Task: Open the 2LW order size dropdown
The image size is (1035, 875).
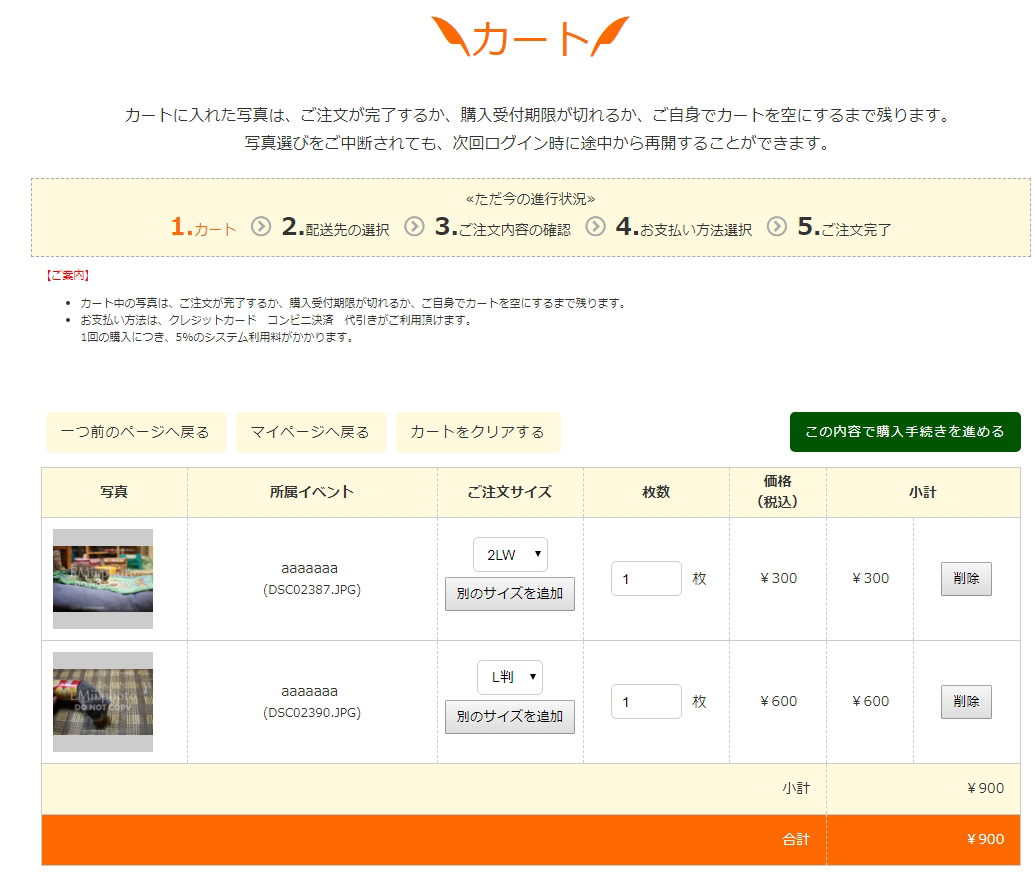Action: (510, 555)
